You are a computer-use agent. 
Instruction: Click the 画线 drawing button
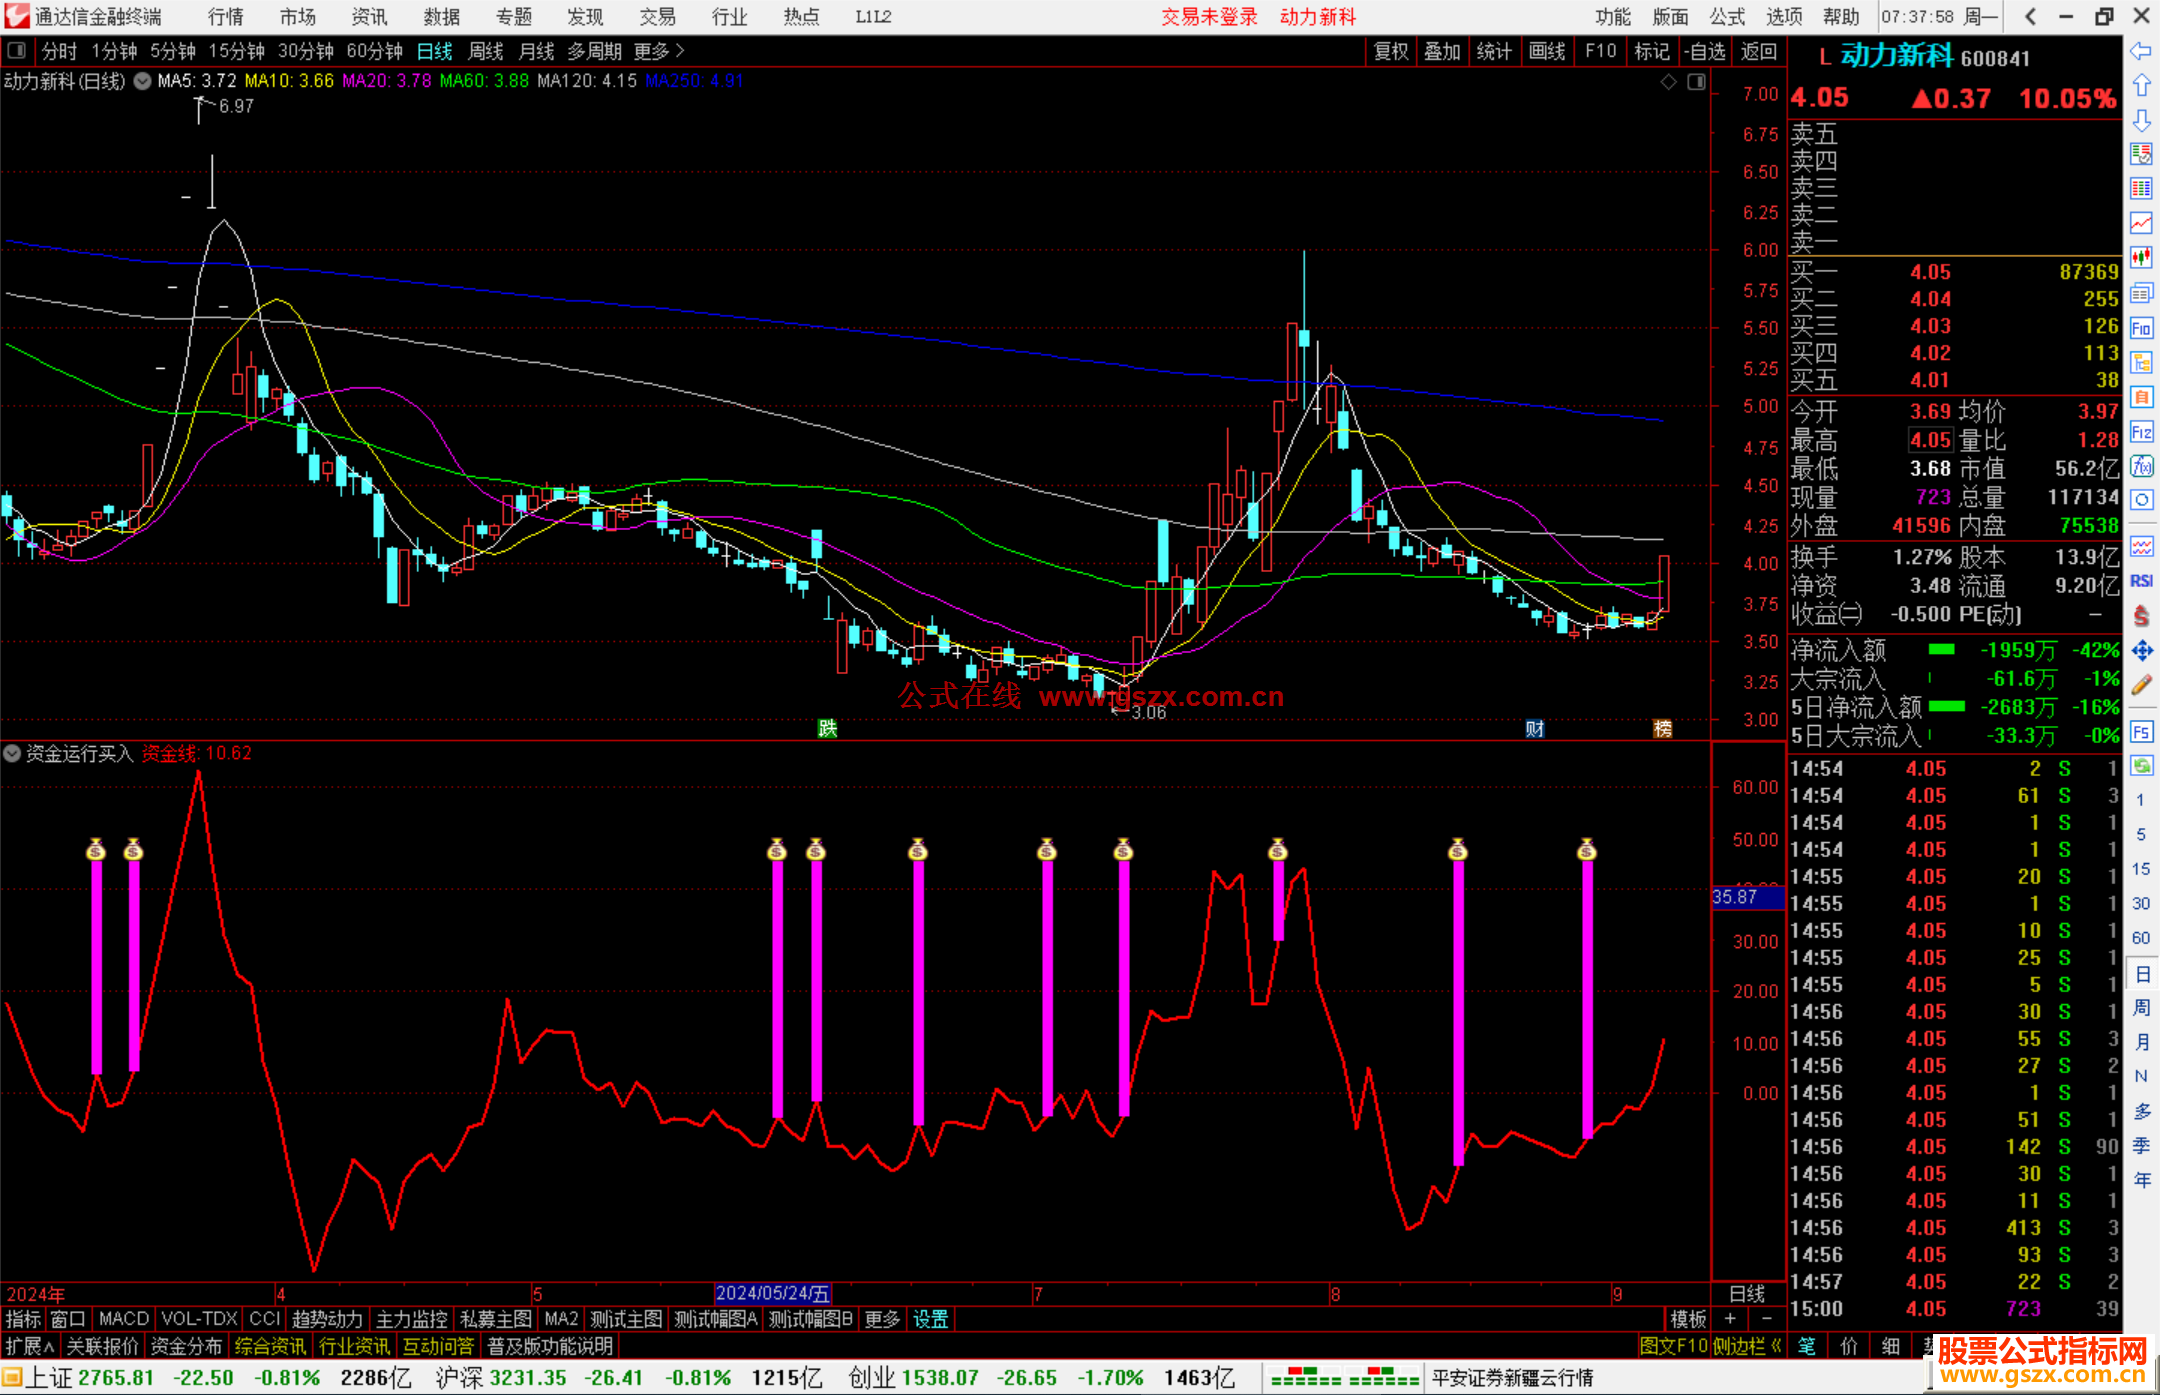[1546, 51]
